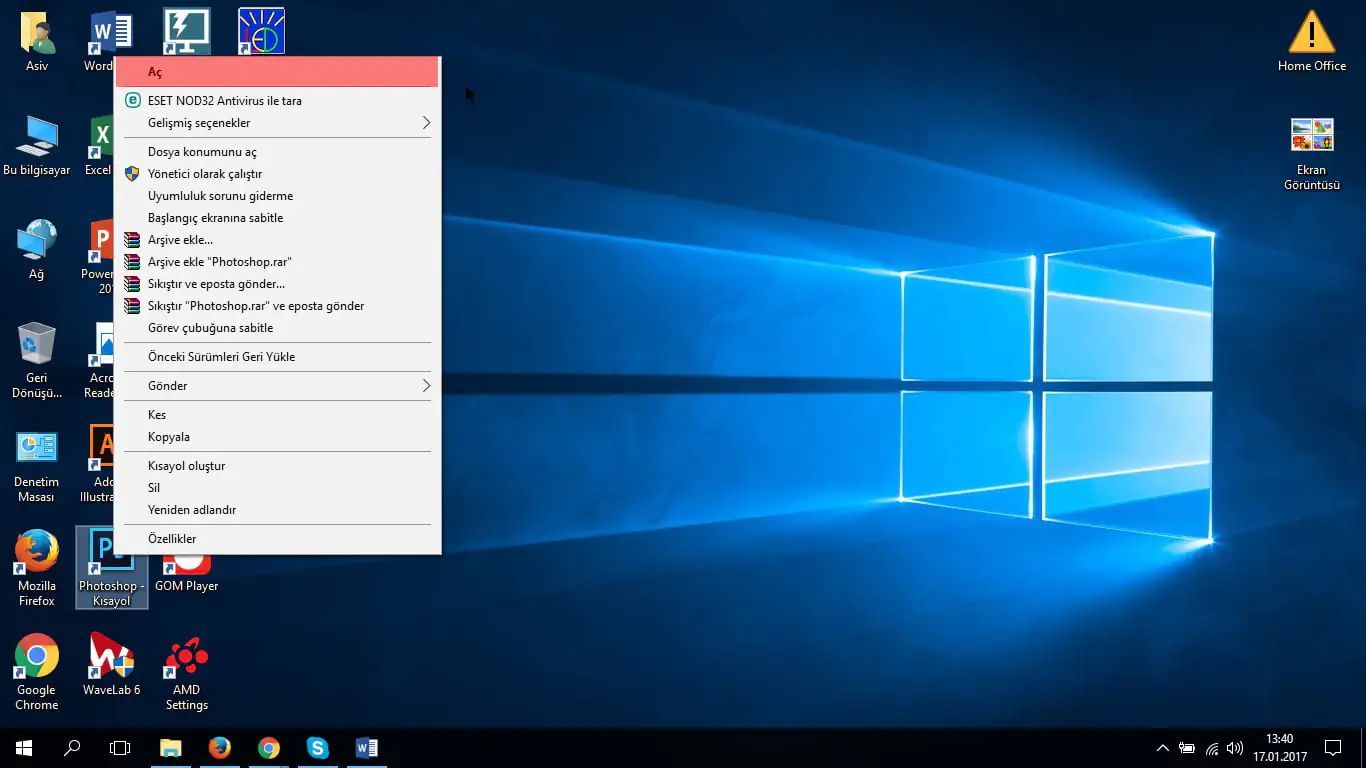
Task: Select the AMD Settings desktop icon
Action: click(186, 657)
